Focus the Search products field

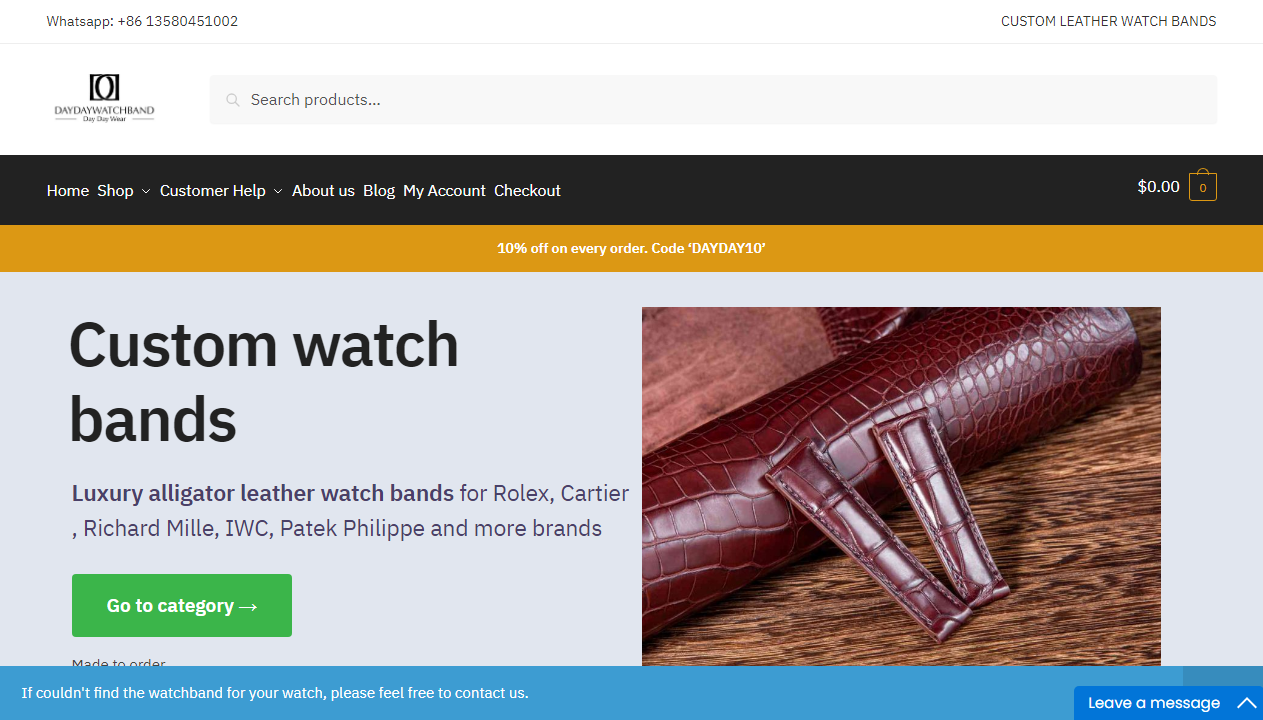(x=713, y=100)
